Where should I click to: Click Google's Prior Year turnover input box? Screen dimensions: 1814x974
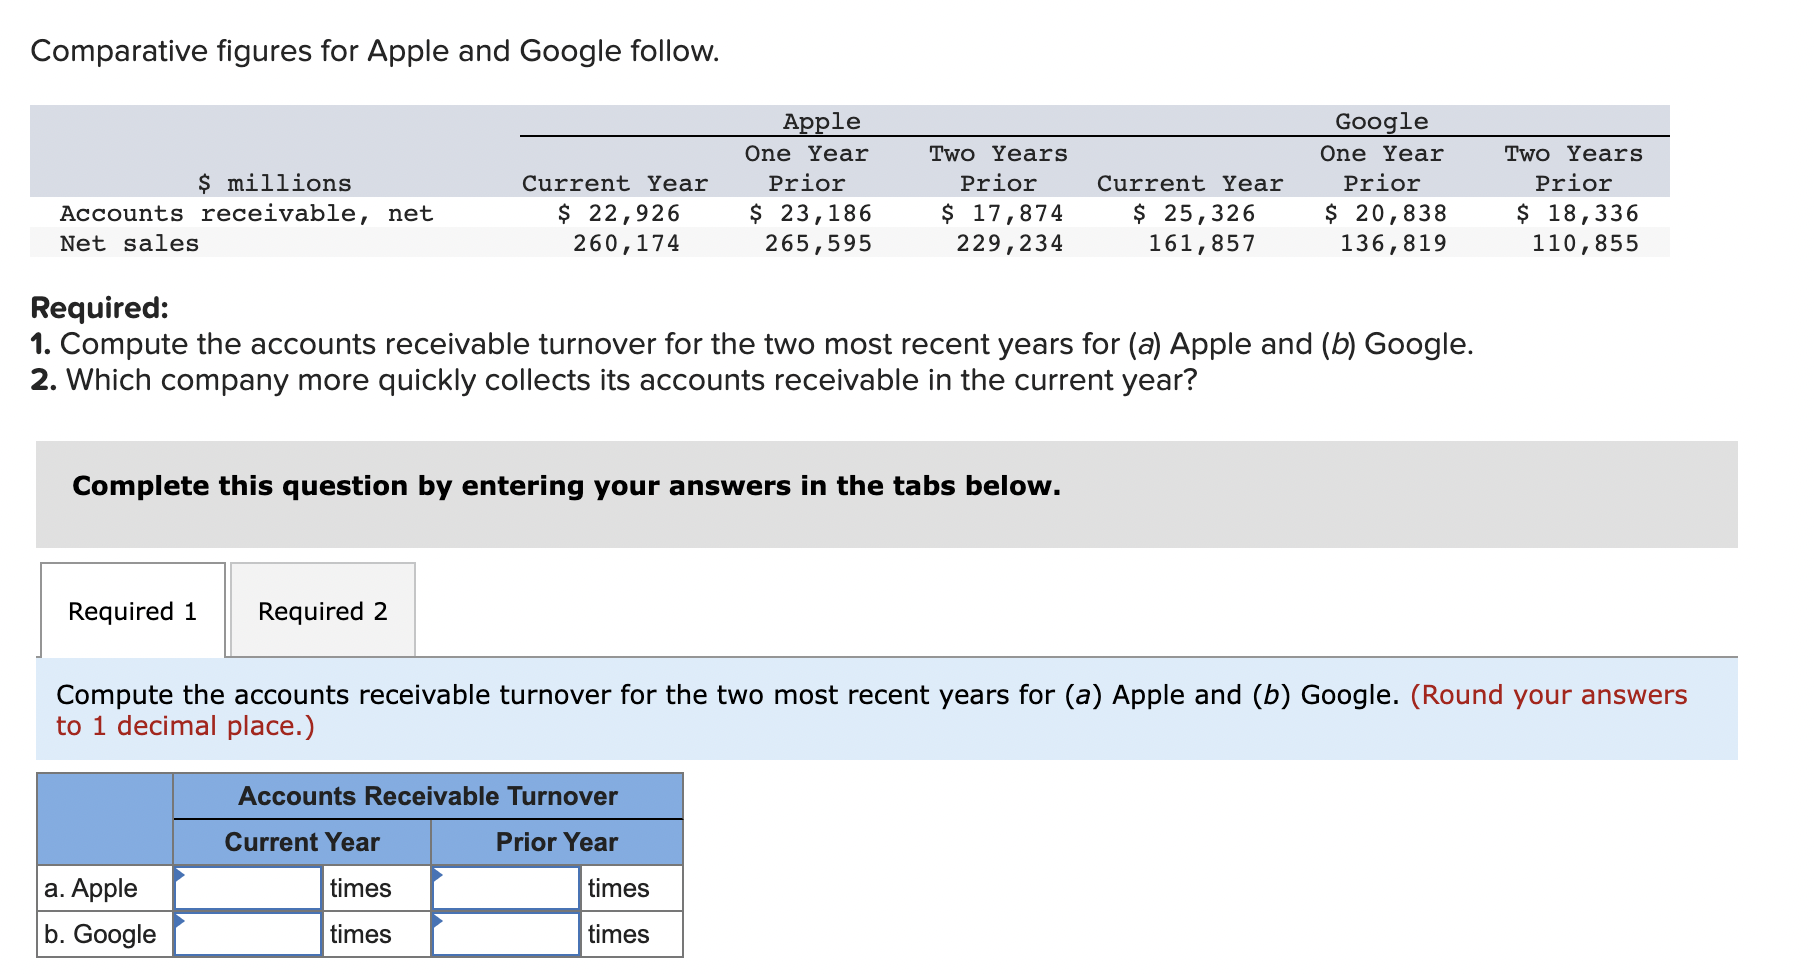[505, 934]
